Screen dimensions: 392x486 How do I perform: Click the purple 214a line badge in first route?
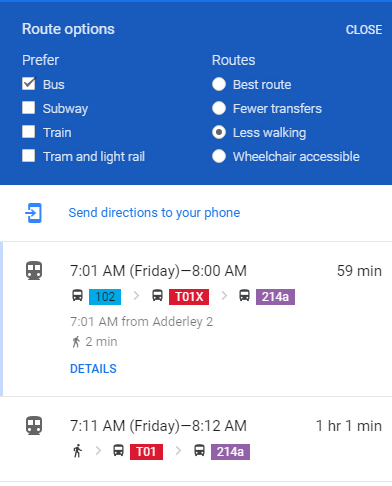click(x=275, y=297)
